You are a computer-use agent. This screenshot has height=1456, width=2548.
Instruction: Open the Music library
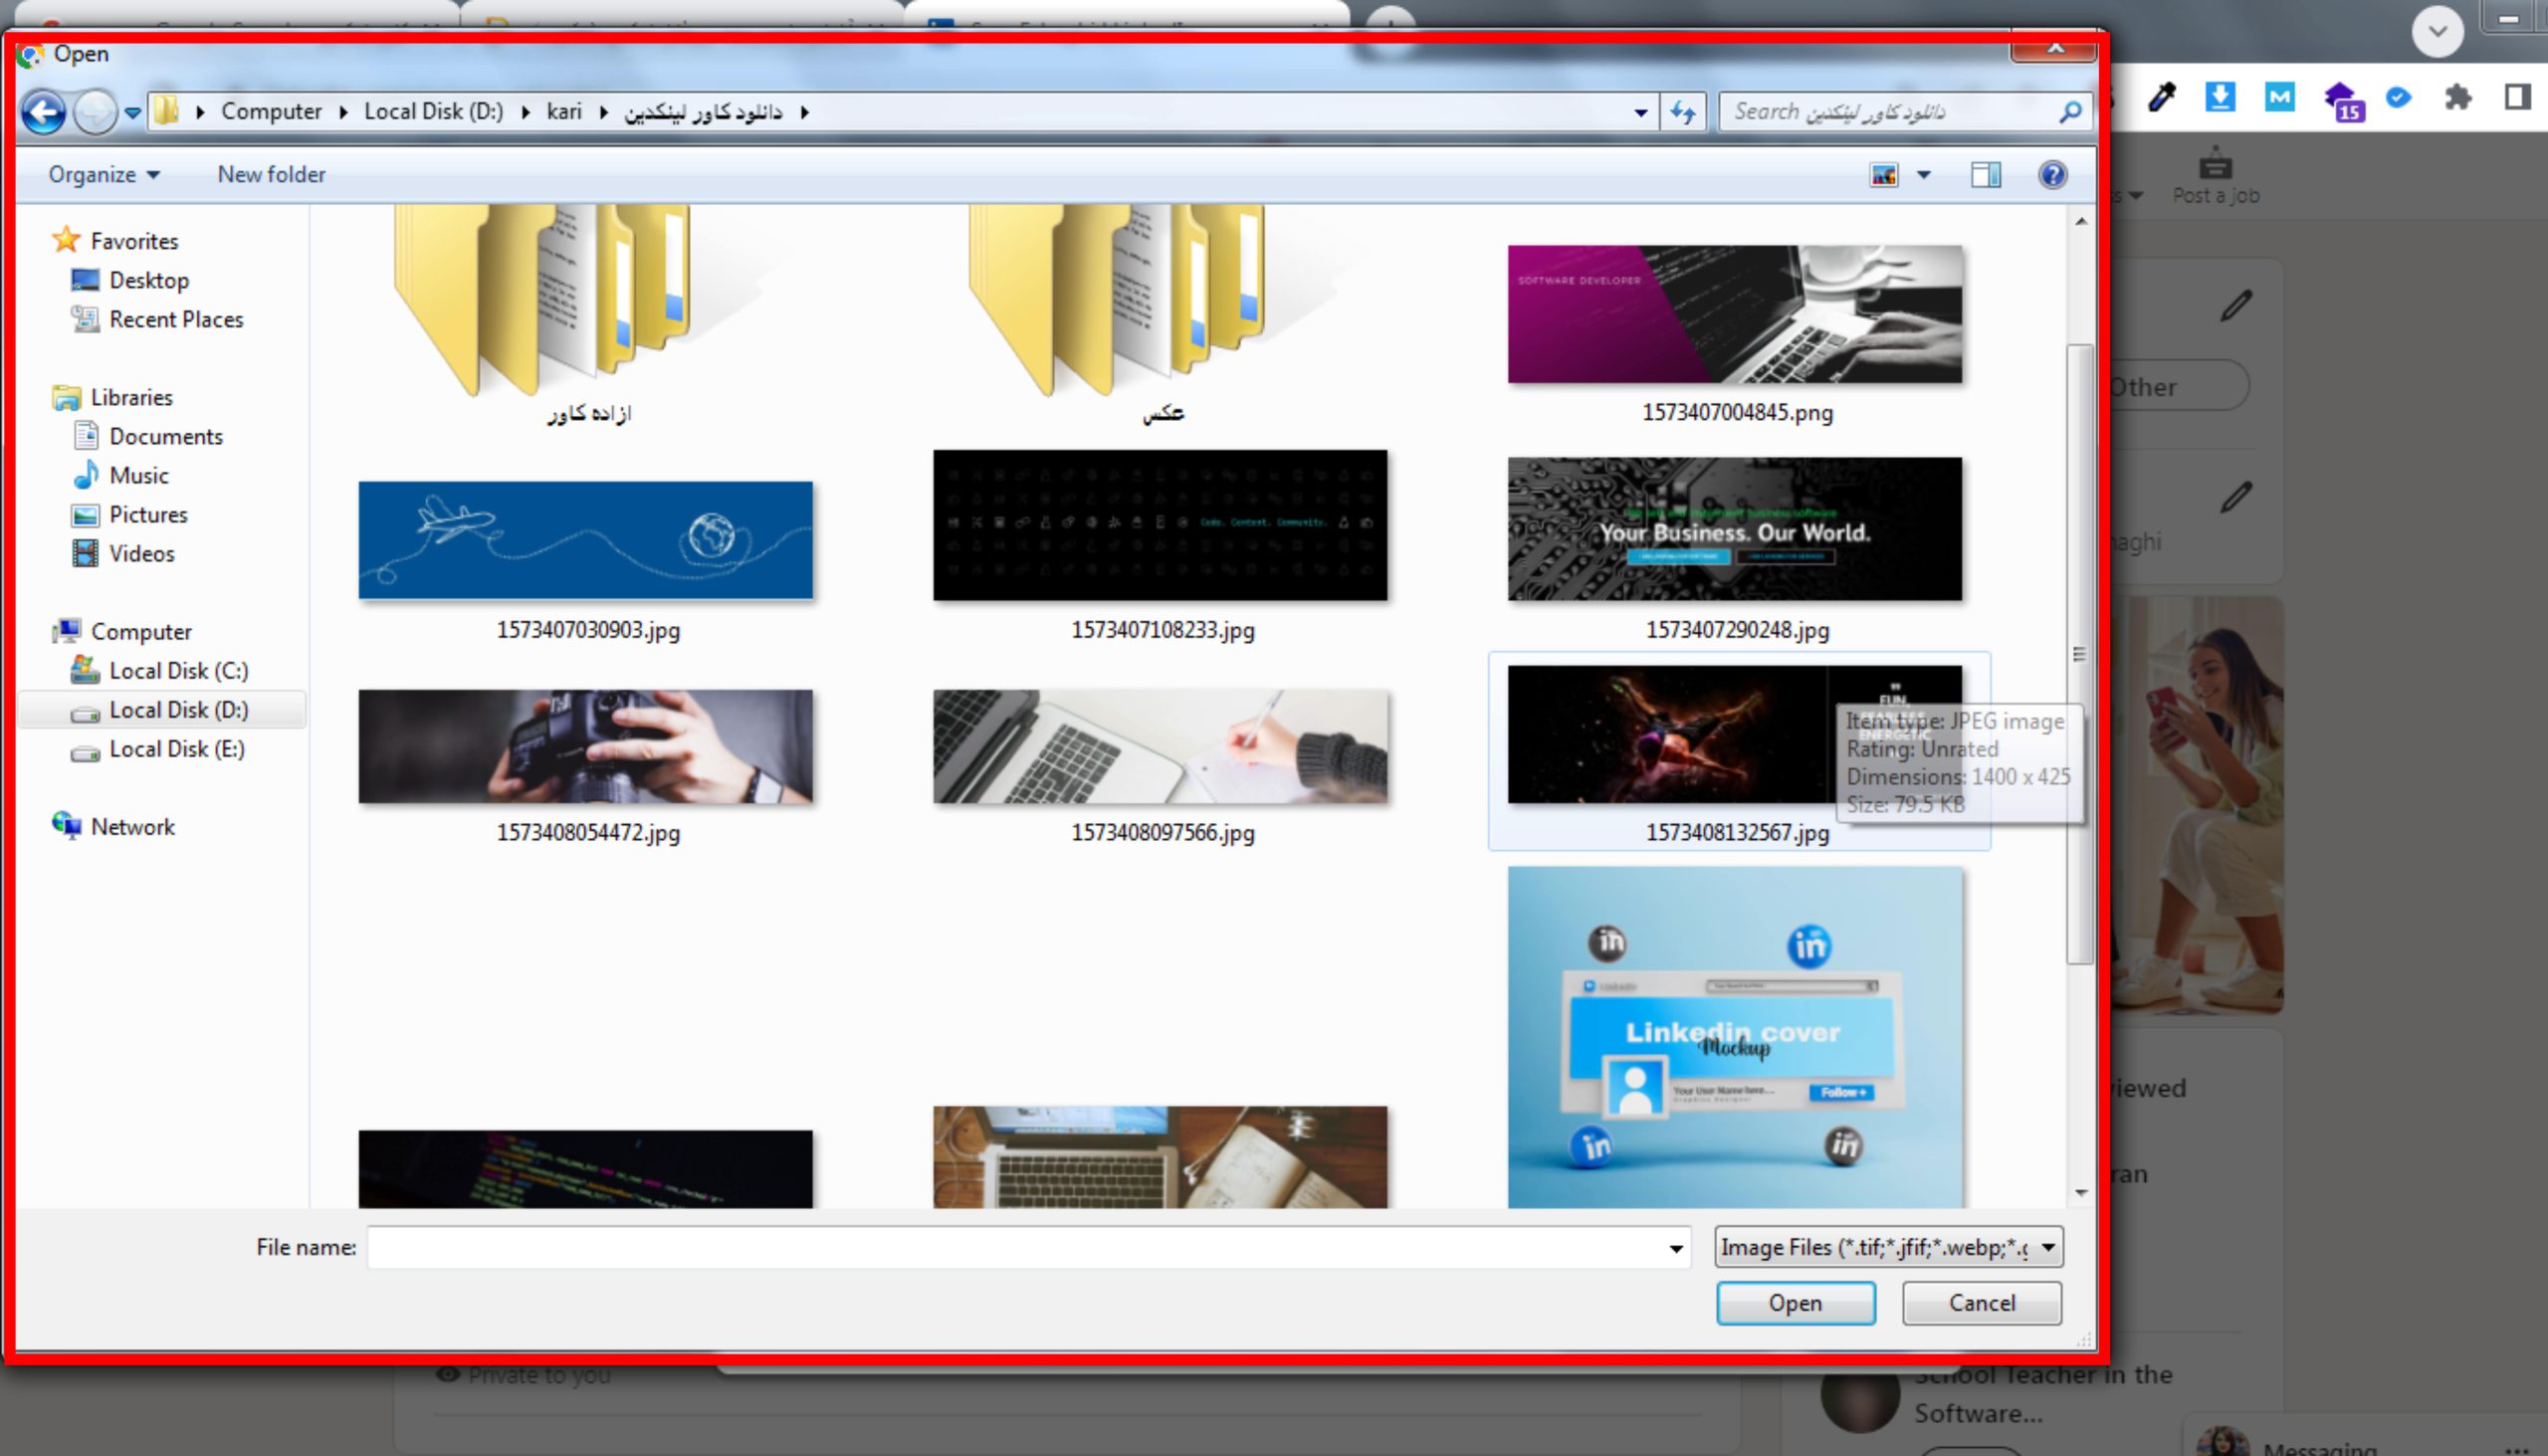pyautogui.click(x=139, y=475)
